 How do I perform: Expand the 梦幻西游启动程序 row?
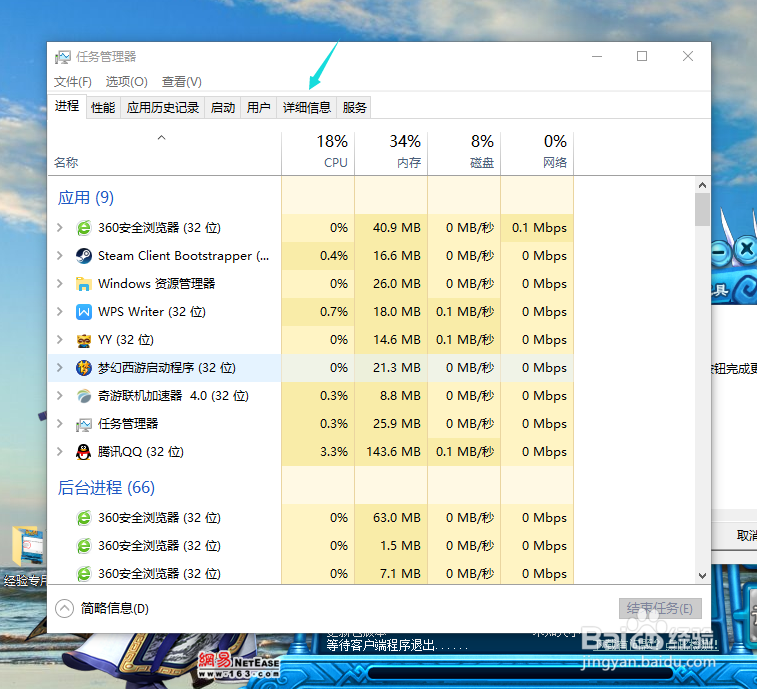pyautogui.click(x=60, y=367)
